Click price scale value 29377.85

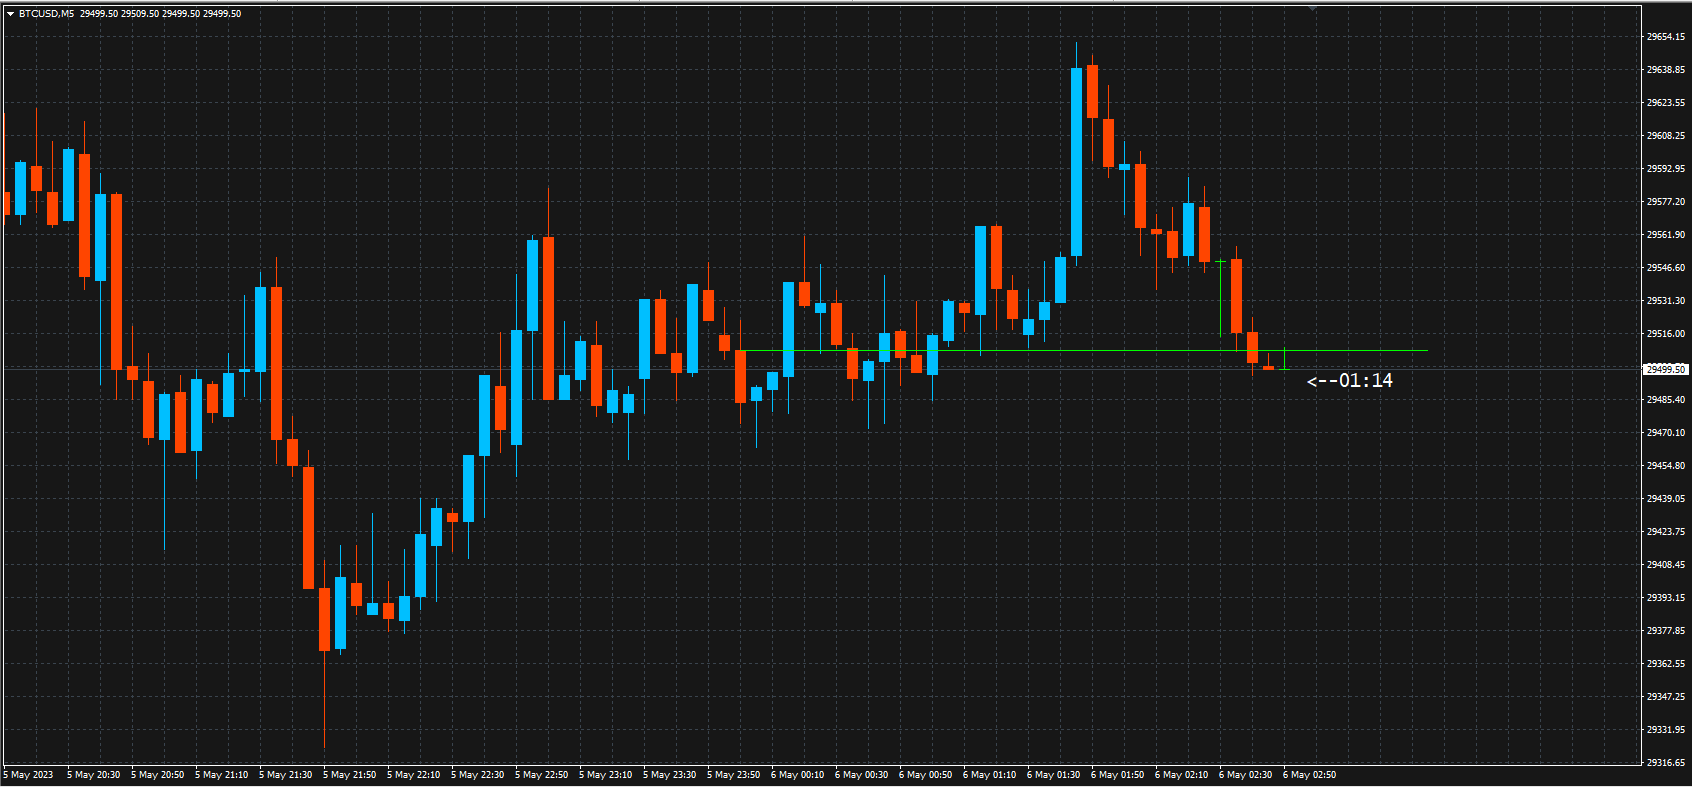coord(1666,631)
